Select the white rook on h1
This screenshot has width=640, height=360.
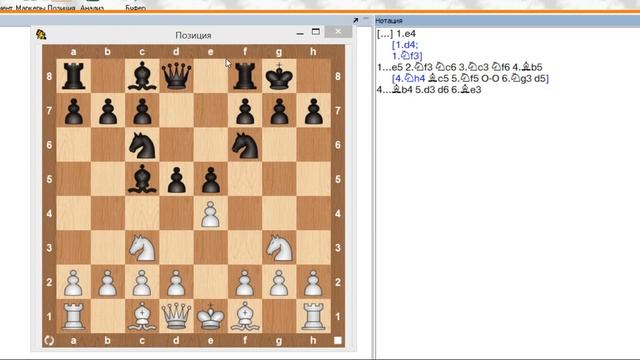point(313,316)
